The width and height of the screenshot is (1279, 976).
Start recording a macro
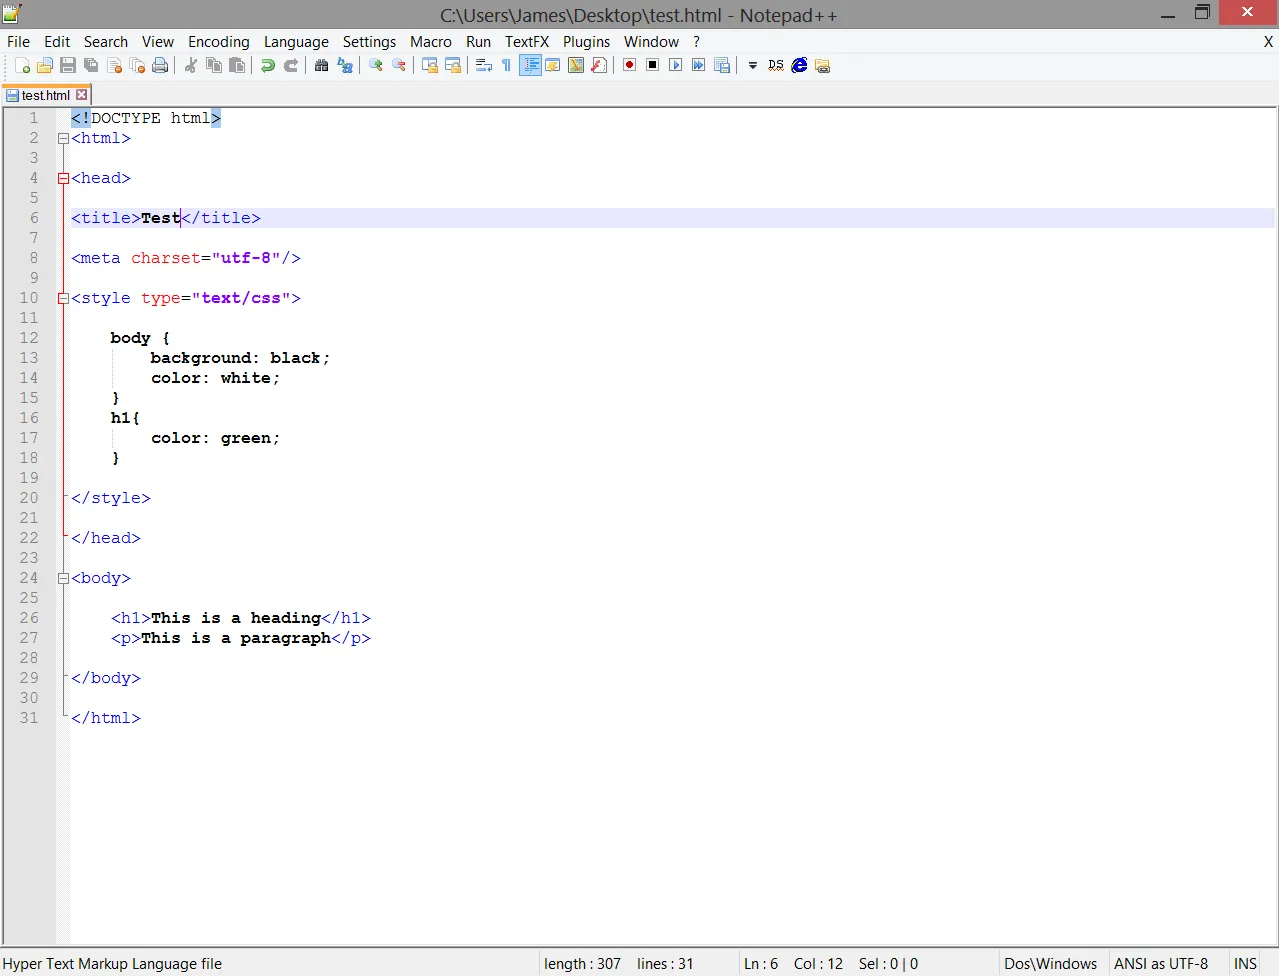pos(629,66)
